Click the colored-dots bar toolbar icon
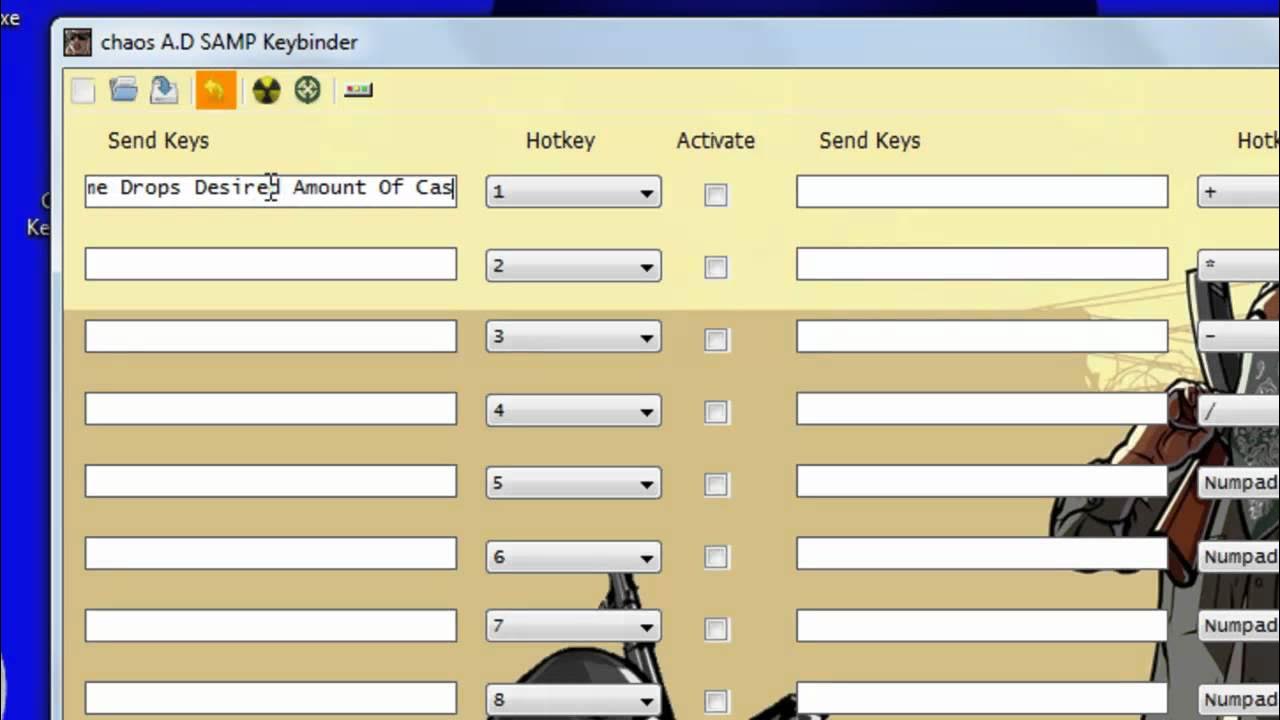1280x720 pixels. 358,91
